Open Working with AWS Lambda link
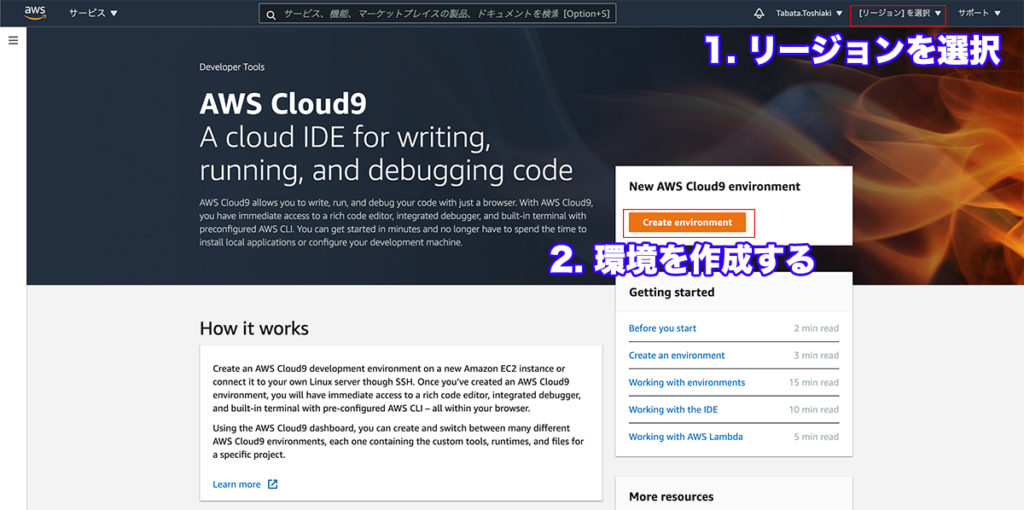Screen dimensions: 1024x510 pyautogui.click(x=685, y=436)
